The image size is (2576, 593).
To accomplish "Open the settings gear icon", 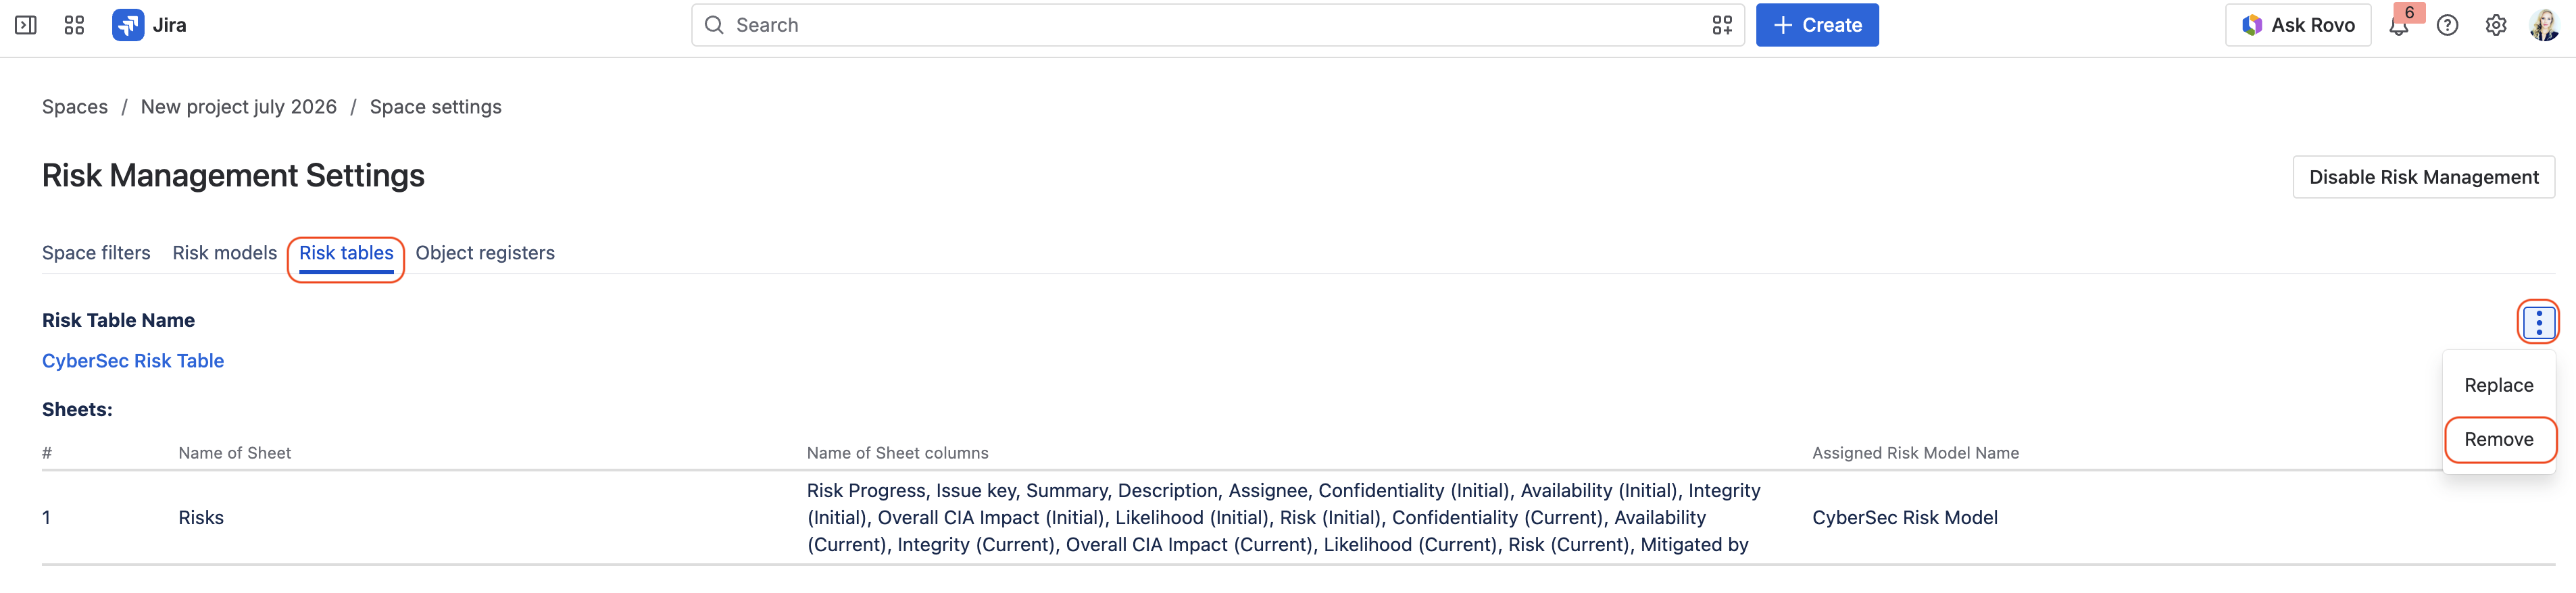I will pos(2496,25).
